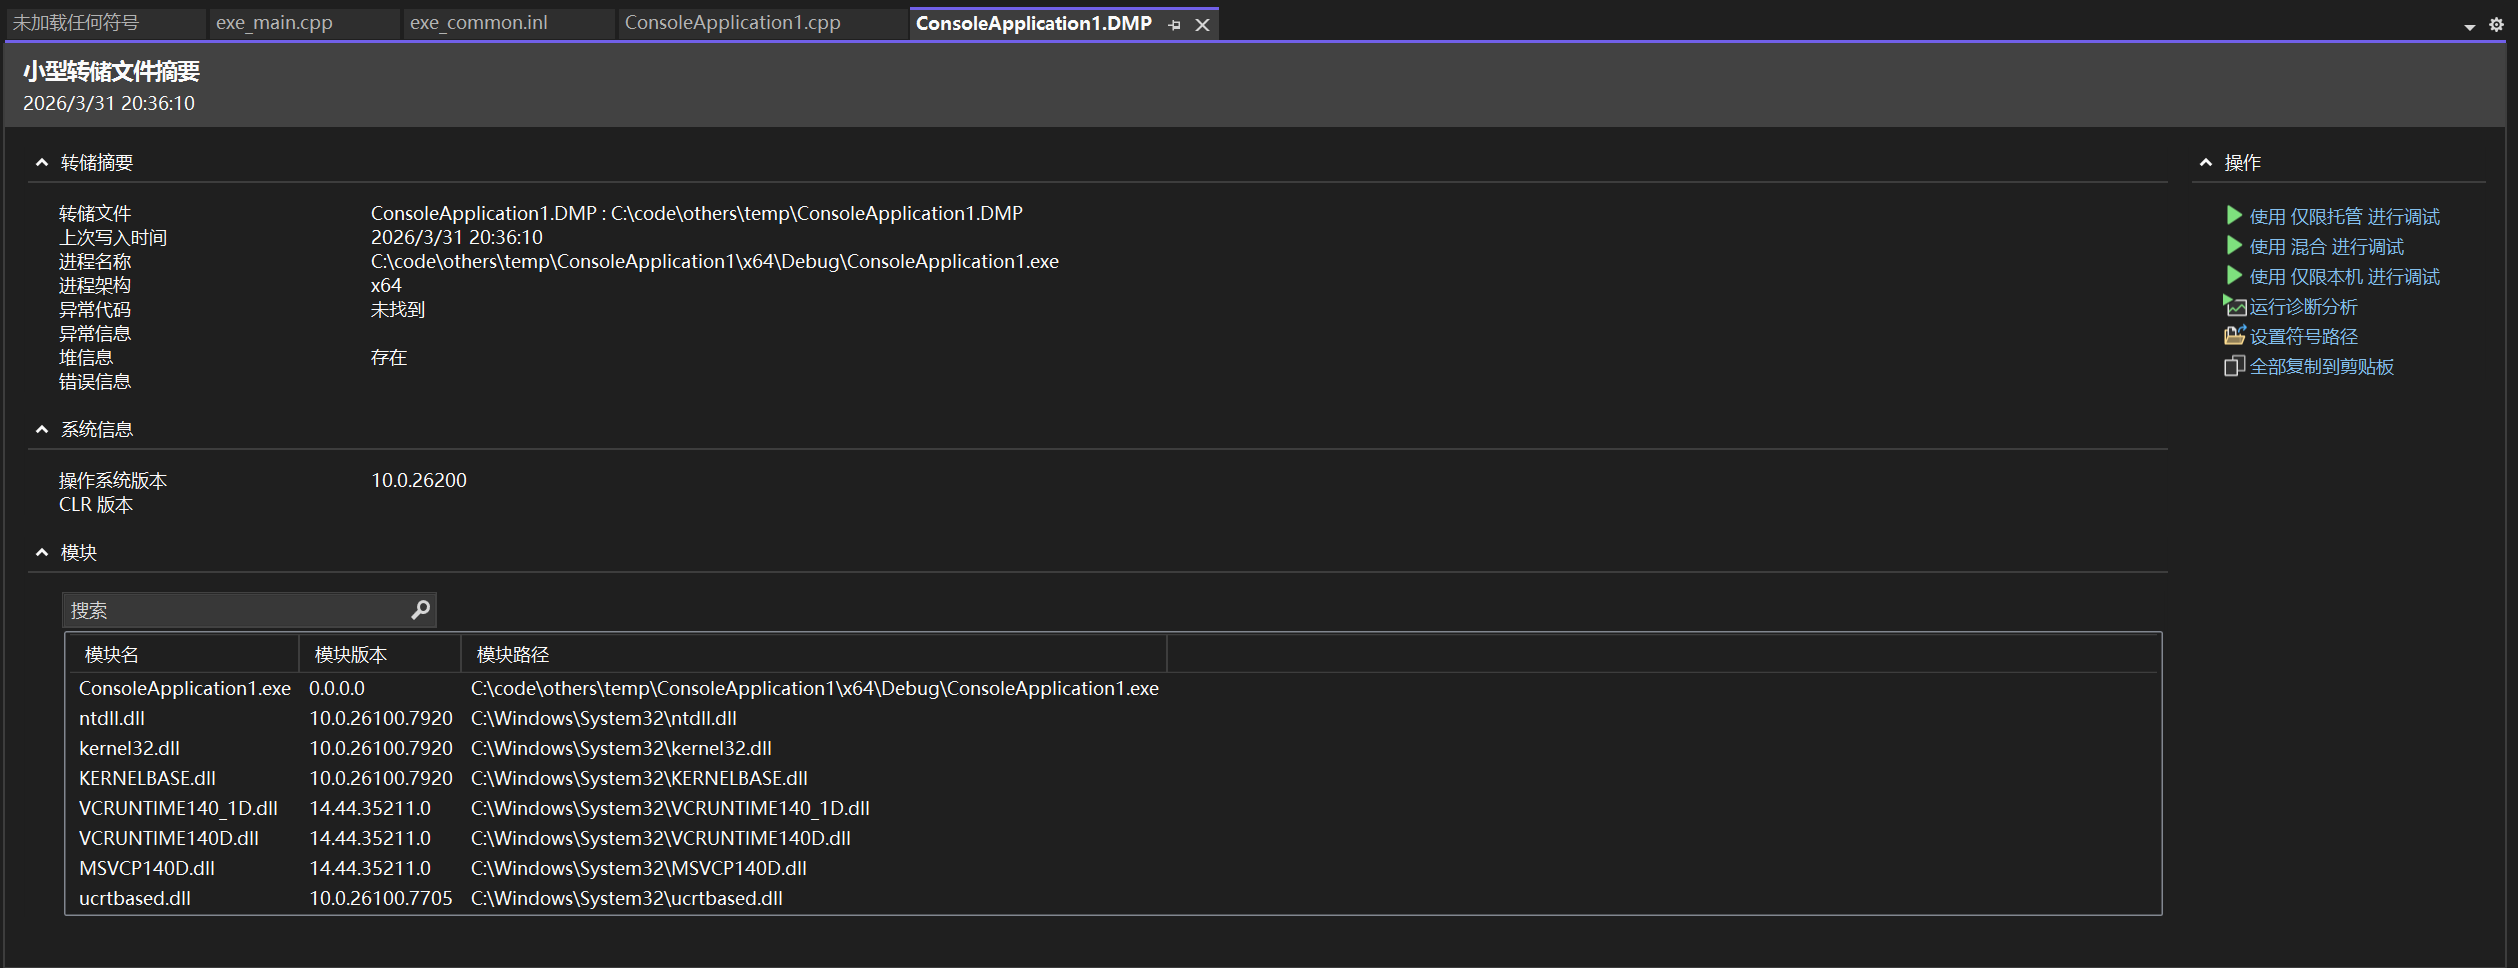Click the play icon beside 使用 混合 进行调试
2518x968 pixels.
pyautogui.click(x=2233, y=246)
